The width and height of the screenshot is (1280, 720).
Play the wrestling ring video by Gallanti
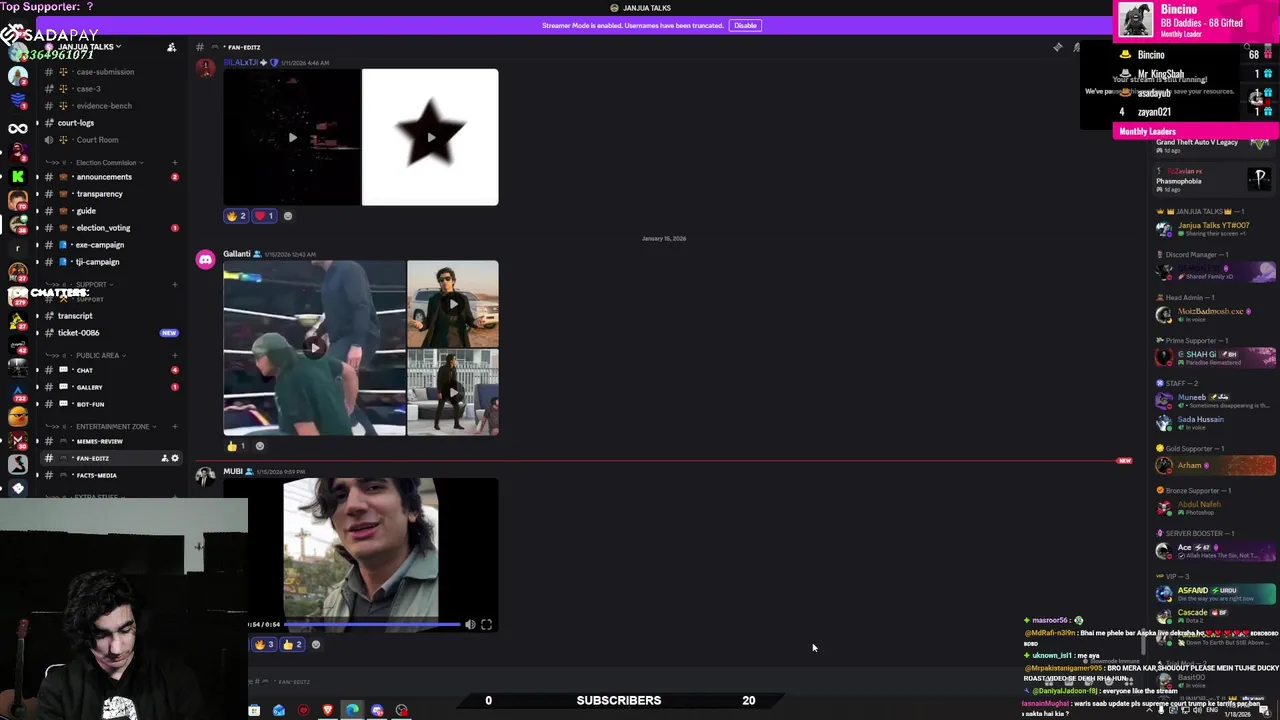[x=315, y=348]
